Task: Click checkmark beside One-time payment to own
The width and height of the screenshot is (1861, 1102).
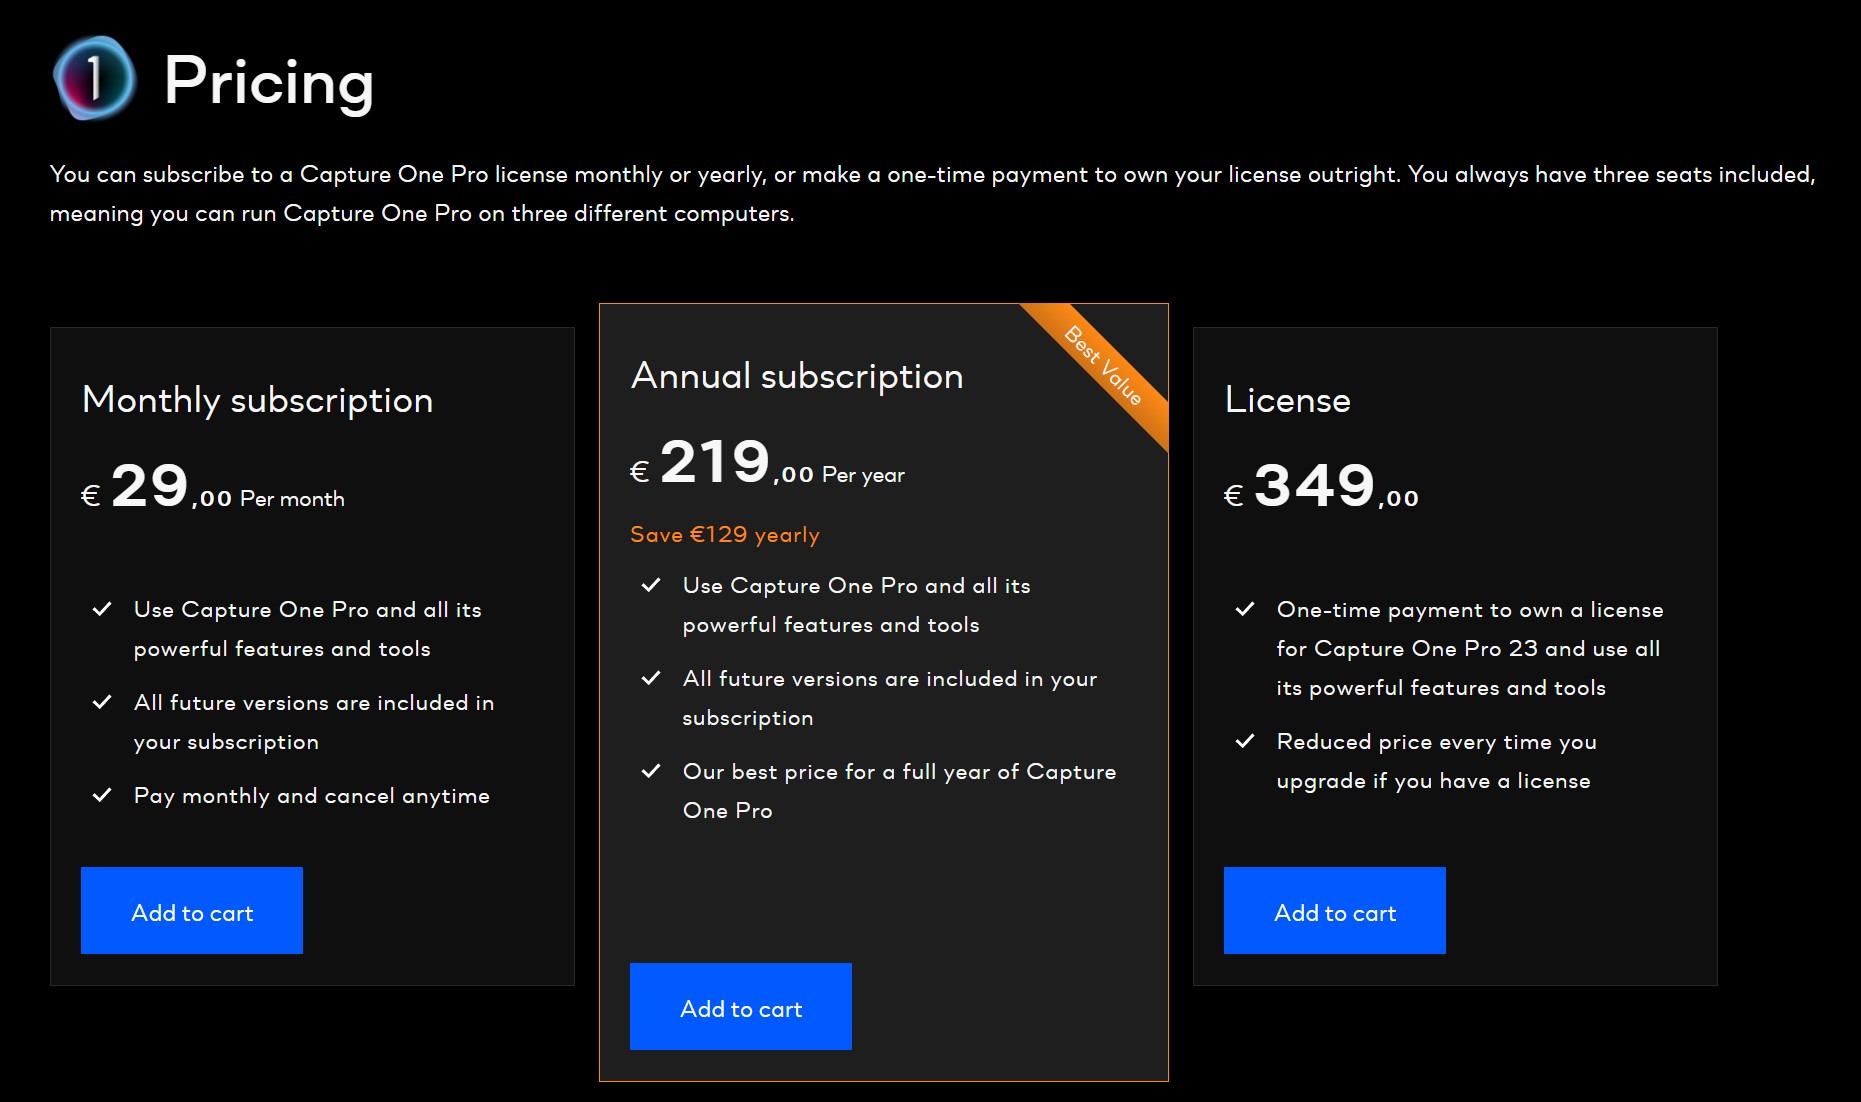Action: tap(1245, 609)
